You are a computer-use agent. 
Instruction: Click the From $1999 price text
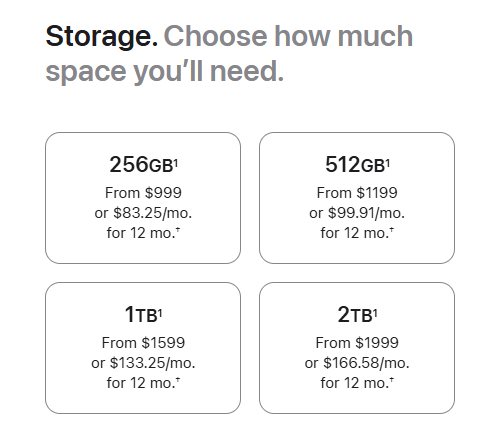tap(357, 343)
